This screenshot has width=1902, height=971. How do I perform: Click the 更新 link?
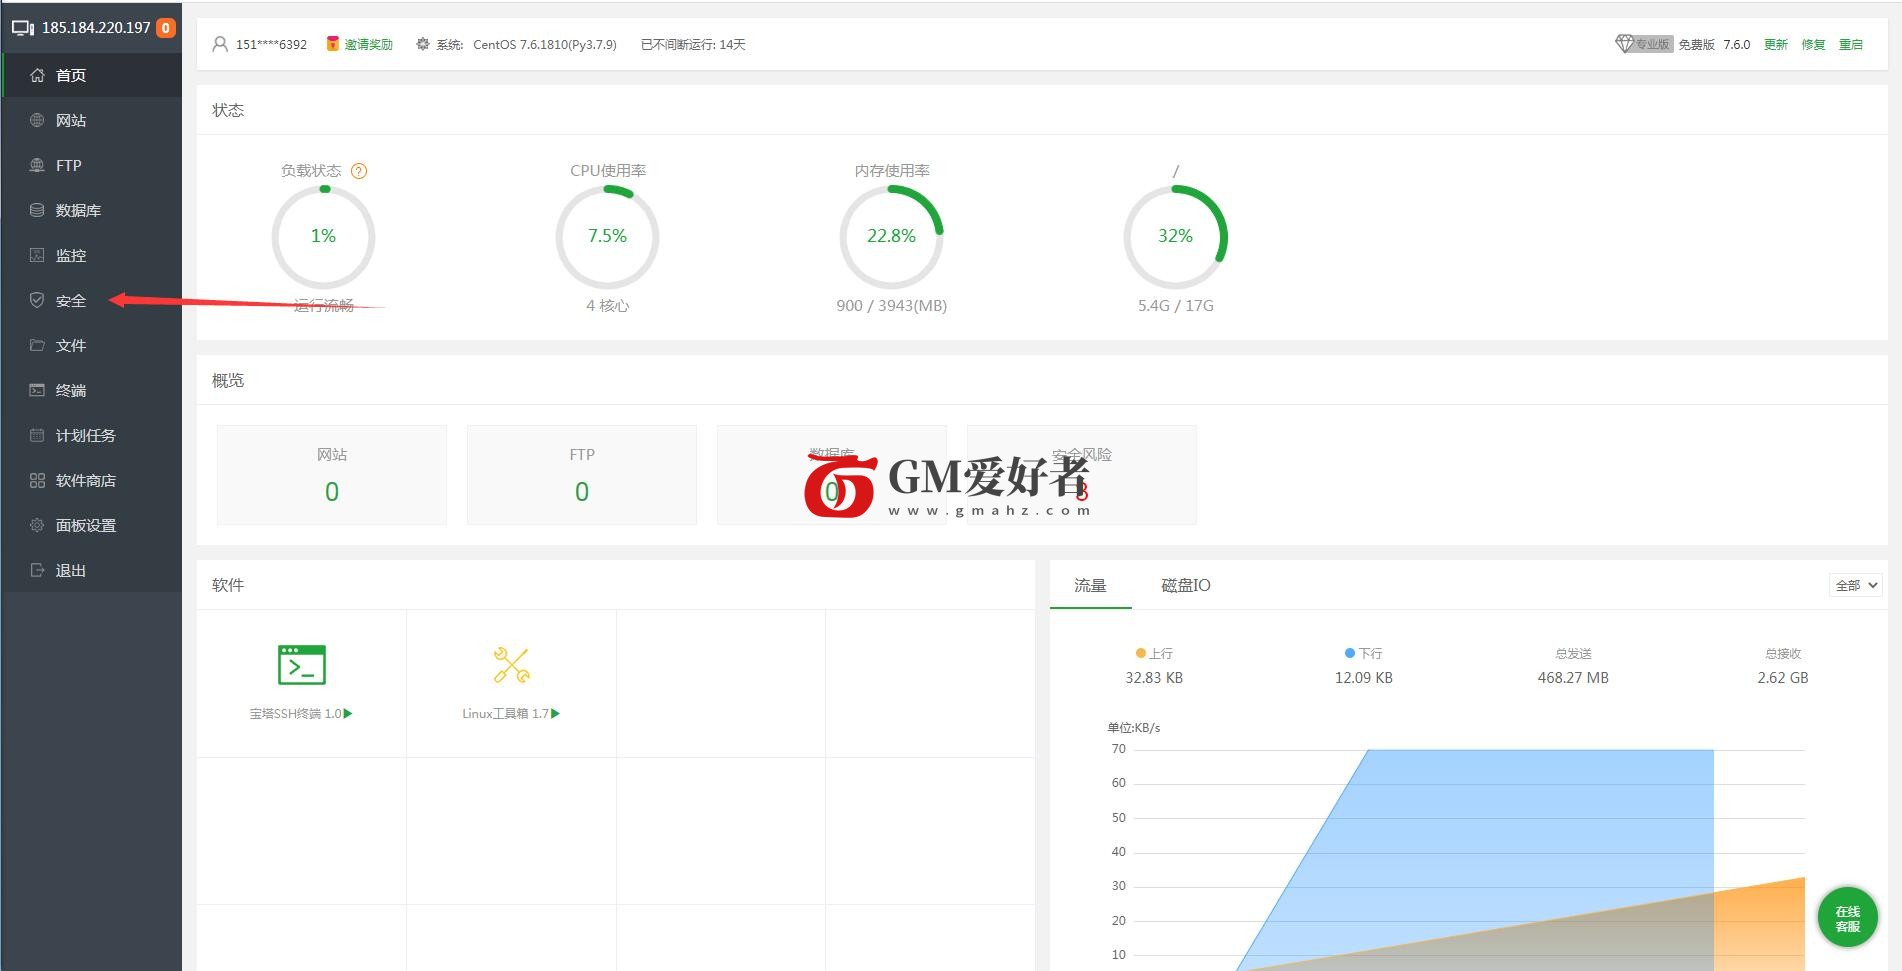coord(1776,44)
